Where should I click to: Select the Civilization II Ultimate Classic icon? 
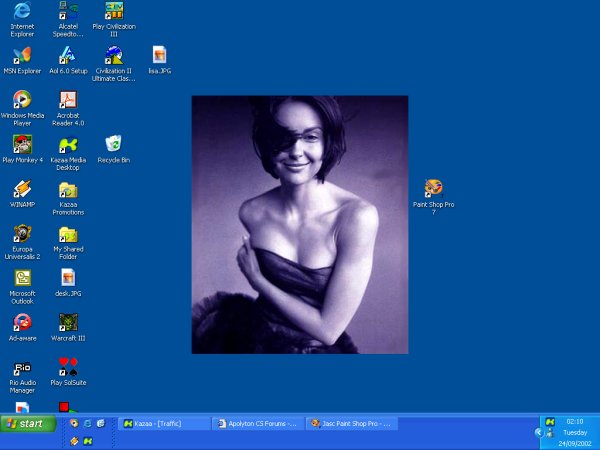click(114, 56)
